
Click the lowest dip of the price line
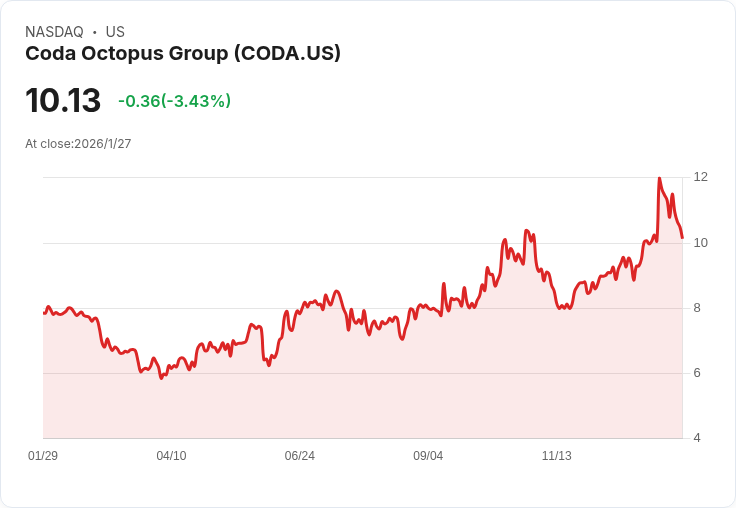[x=161, y=378]
